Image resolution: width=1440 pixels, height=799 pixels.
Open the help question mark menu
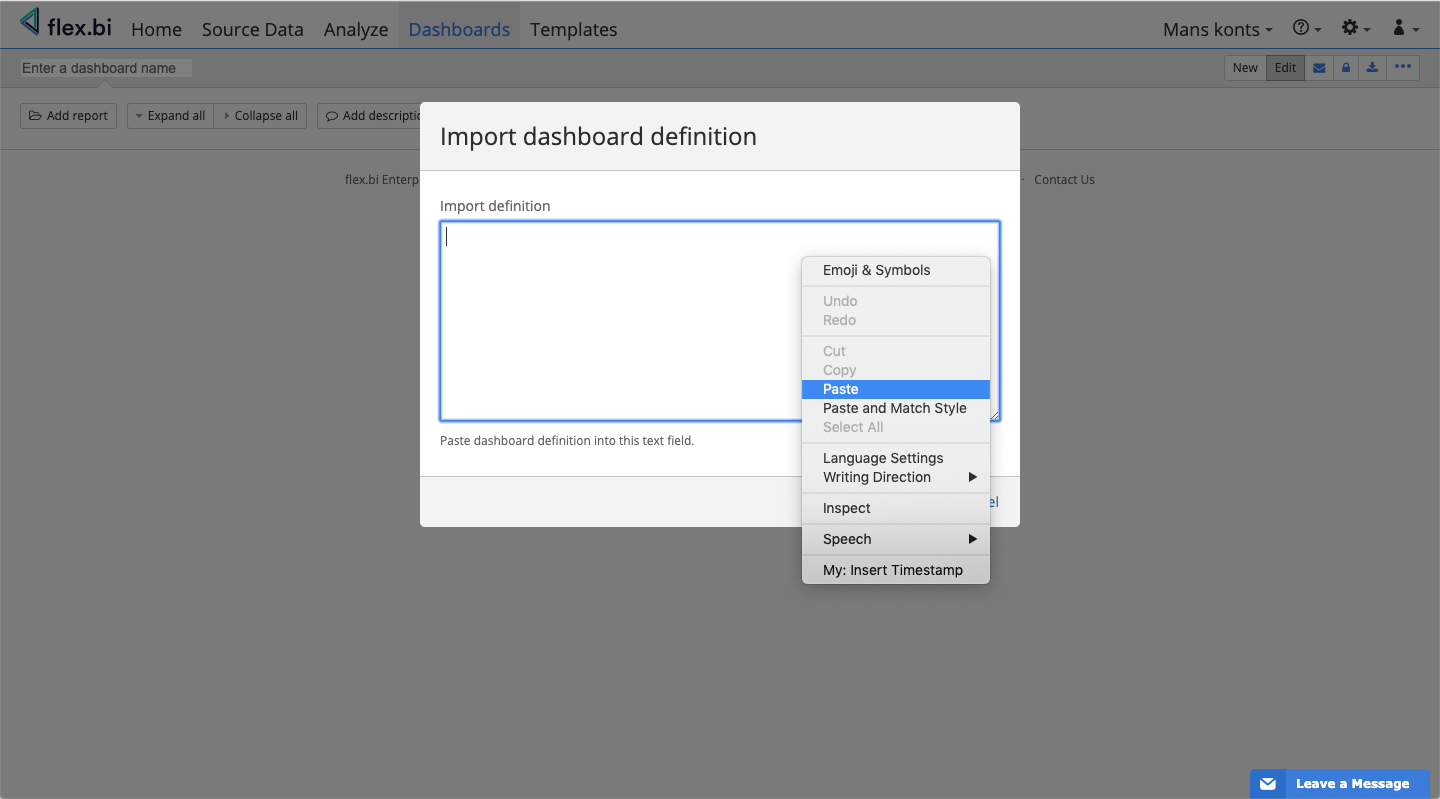(x=1307, y=29)
